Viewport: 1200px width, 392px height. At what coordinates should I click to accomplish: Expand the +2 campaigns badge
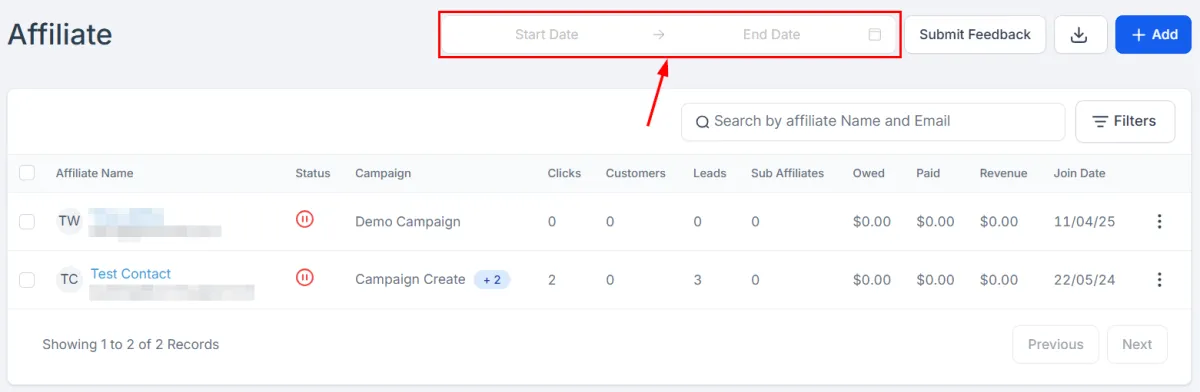(492, 280)
